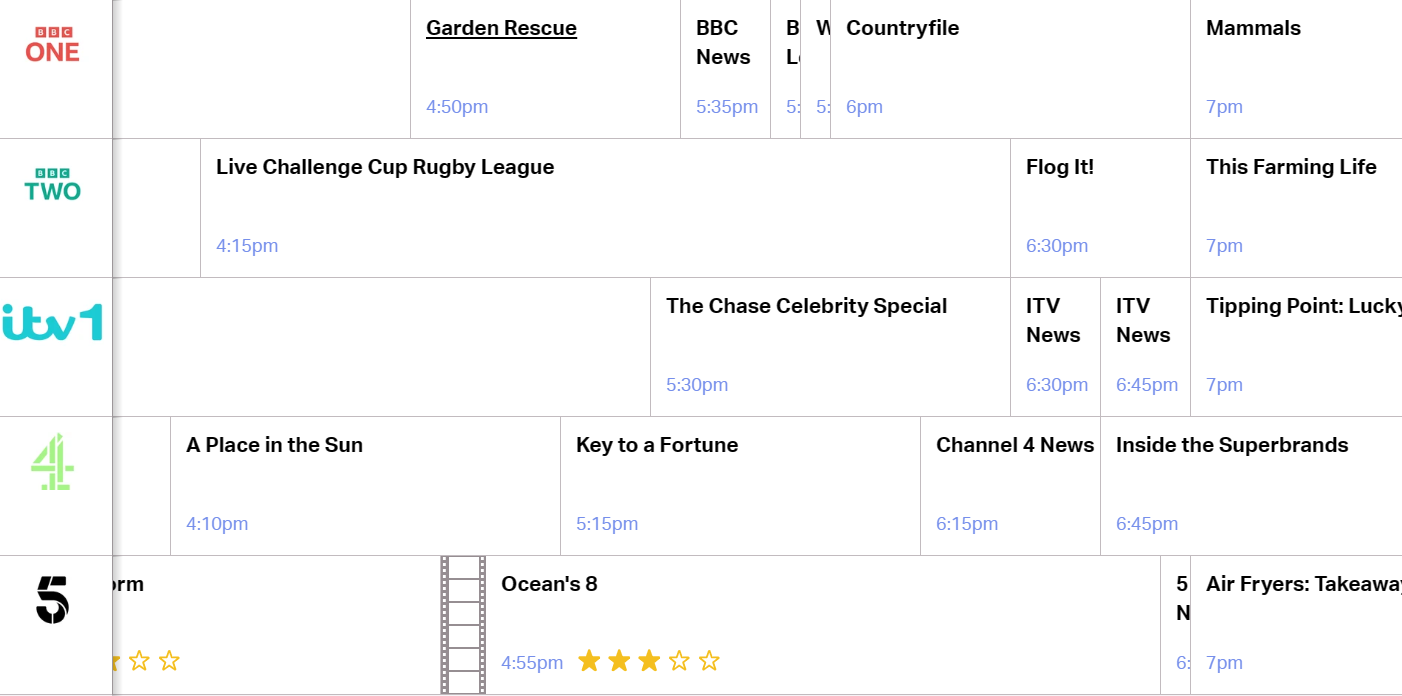Click The Chase Celebrity Special
The height and width of the screenshot is (696, 1402).
[806, 306]
